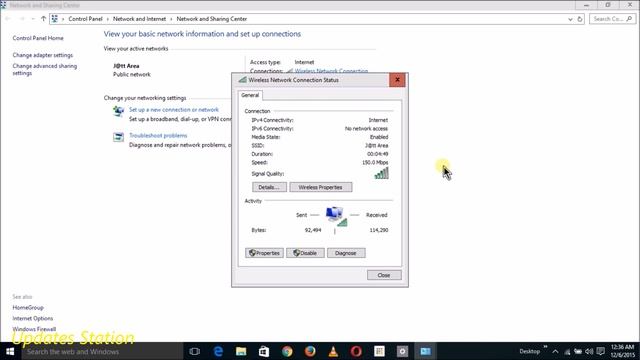Screen dimensions: 640x360
Task: Click Set up a new connection link
Action: 174,110
